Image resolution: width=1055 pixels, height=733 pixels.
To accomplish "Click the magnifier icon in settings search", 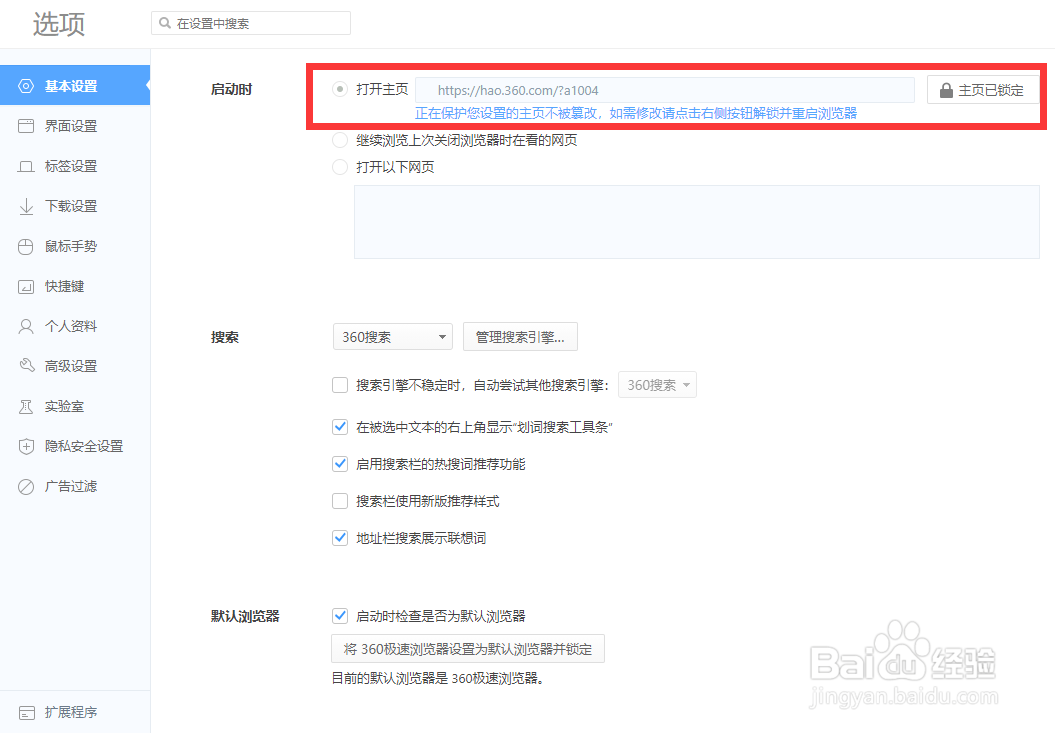I will pos(165,24).
